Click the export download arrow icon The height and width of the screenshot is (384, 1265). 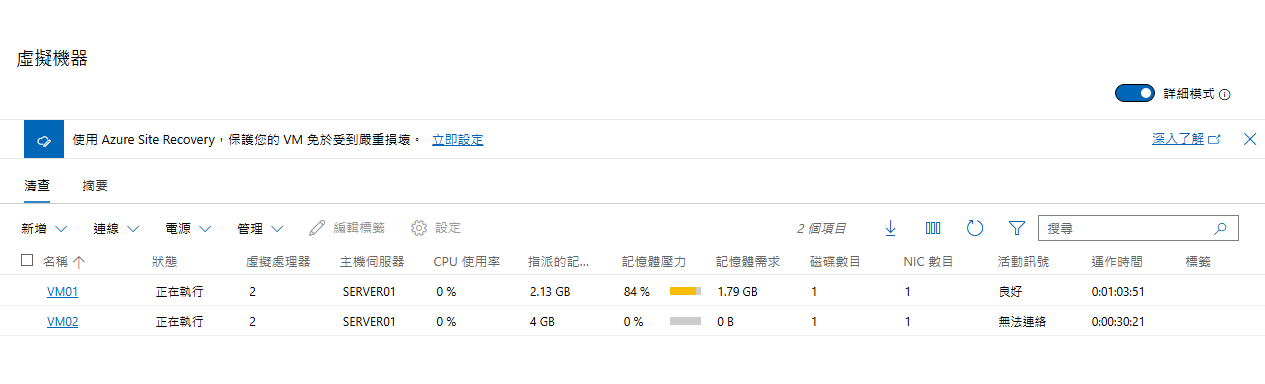coord(890,228)
